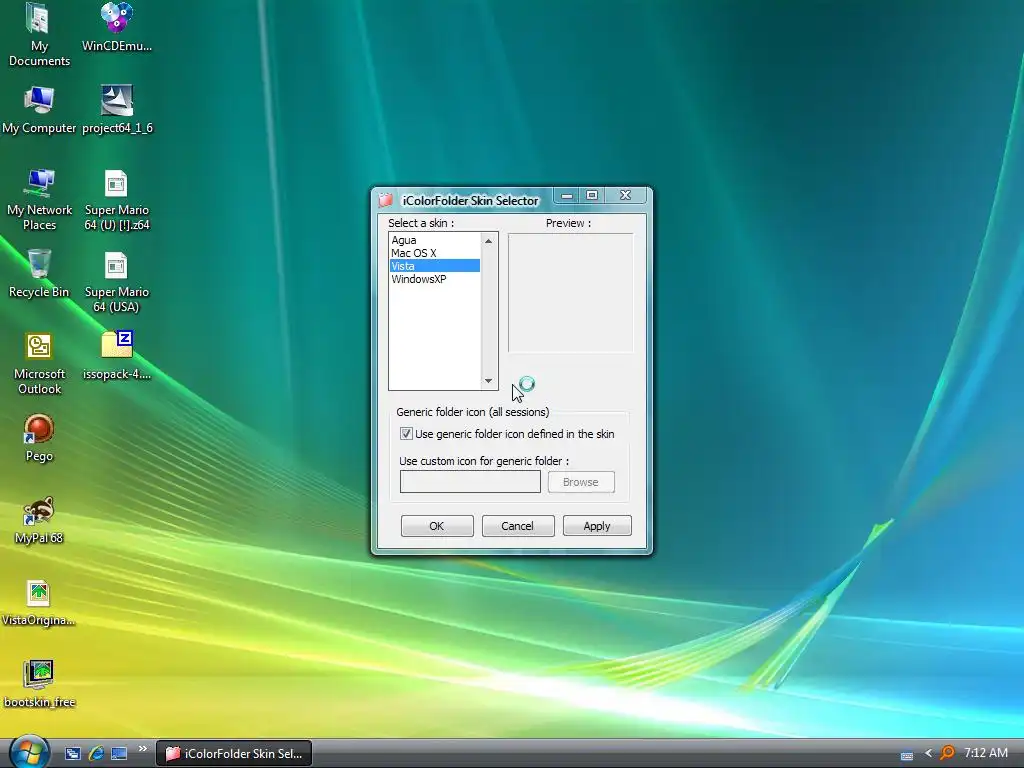Click Show Desktop quick launch icon
This screenshot has height=768, width=1024.
click(72, 754)
